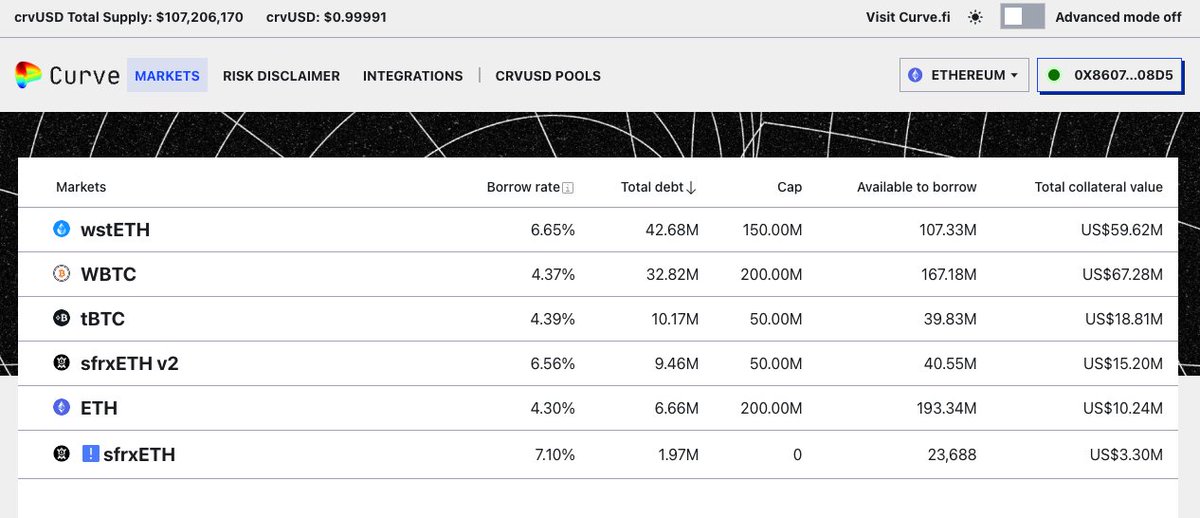
Task: Open the ETHEREUM network dropdown
Action: pyautogui.click(x=964, y=75)
